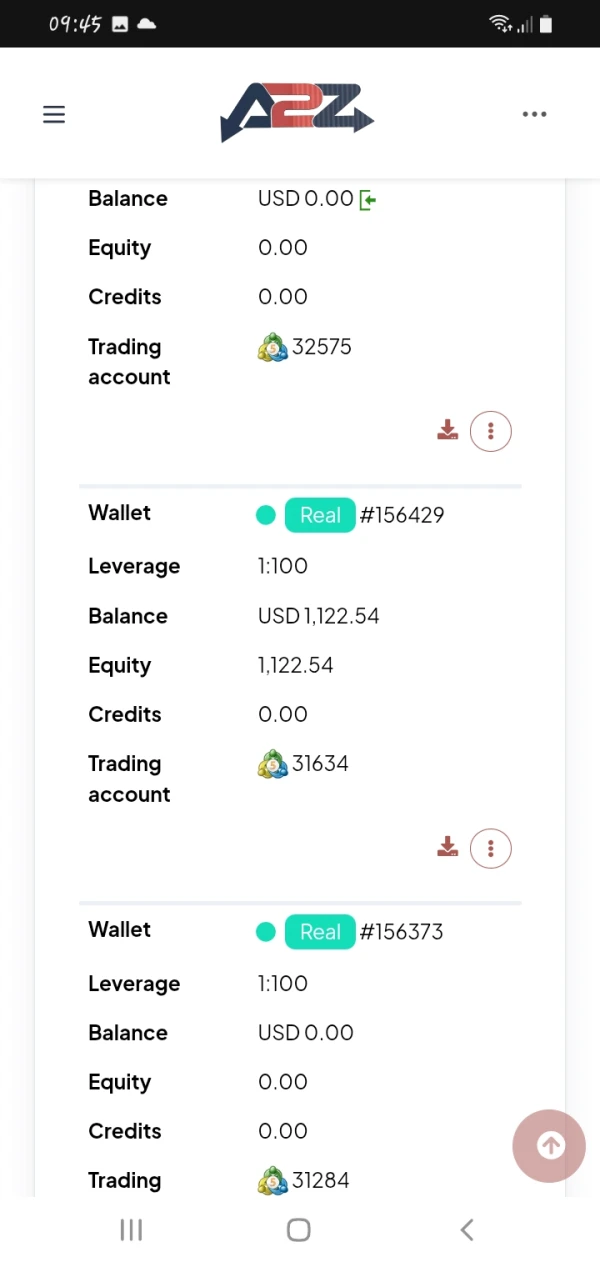Click MetaTrader icon next to 31634

click(x=272, y=764)
